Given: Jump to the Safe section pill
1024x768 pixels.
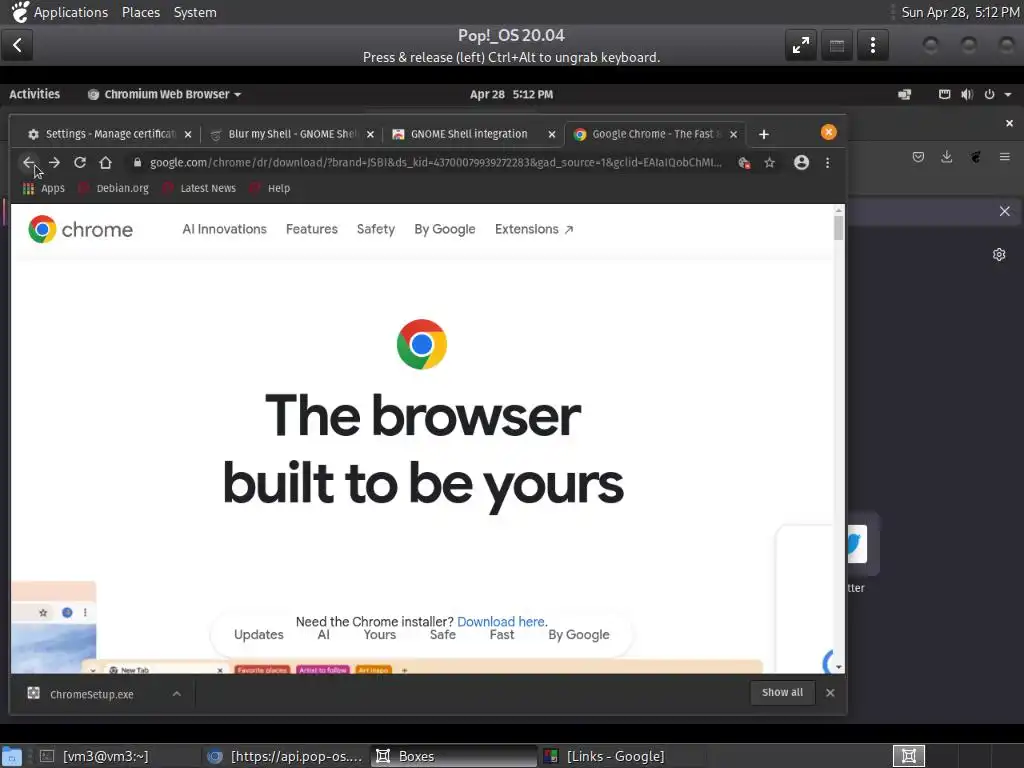Looking at the screenshot, I should [442, 635].
